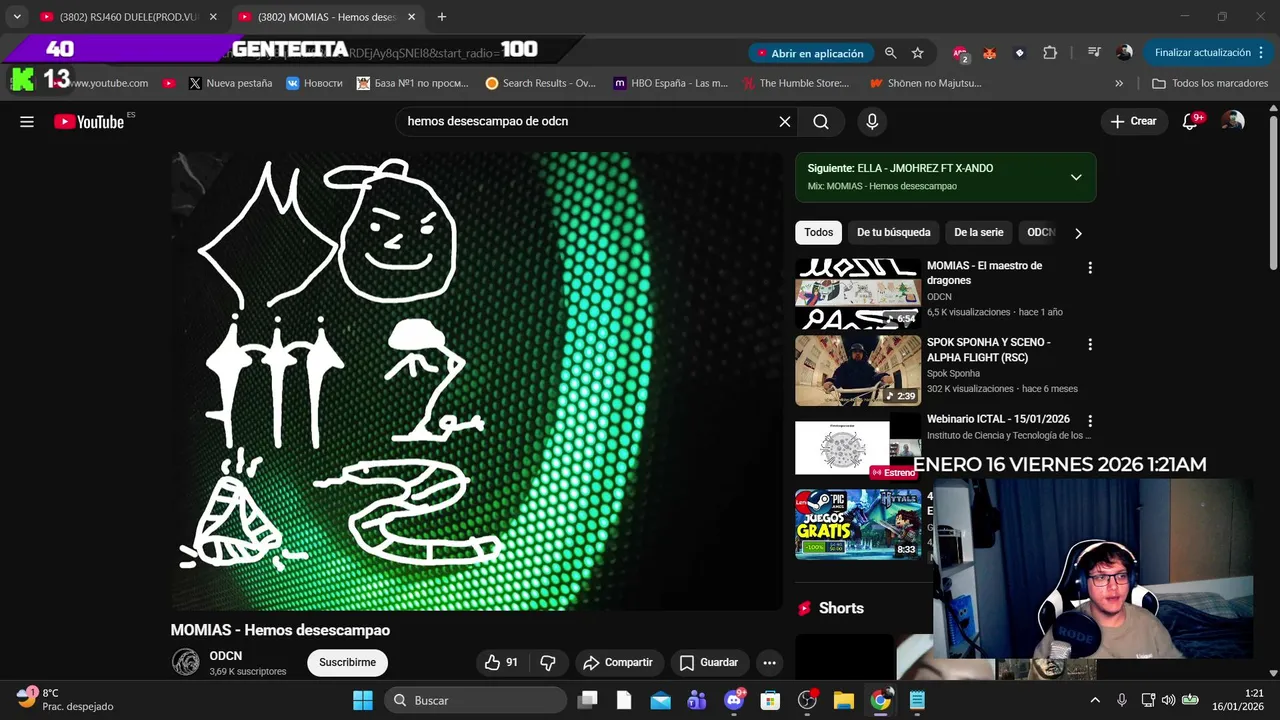This screenshot has height=720, width=1280.
Task: Open Microsoft Store in the taskbar
Action: (770, 700)
